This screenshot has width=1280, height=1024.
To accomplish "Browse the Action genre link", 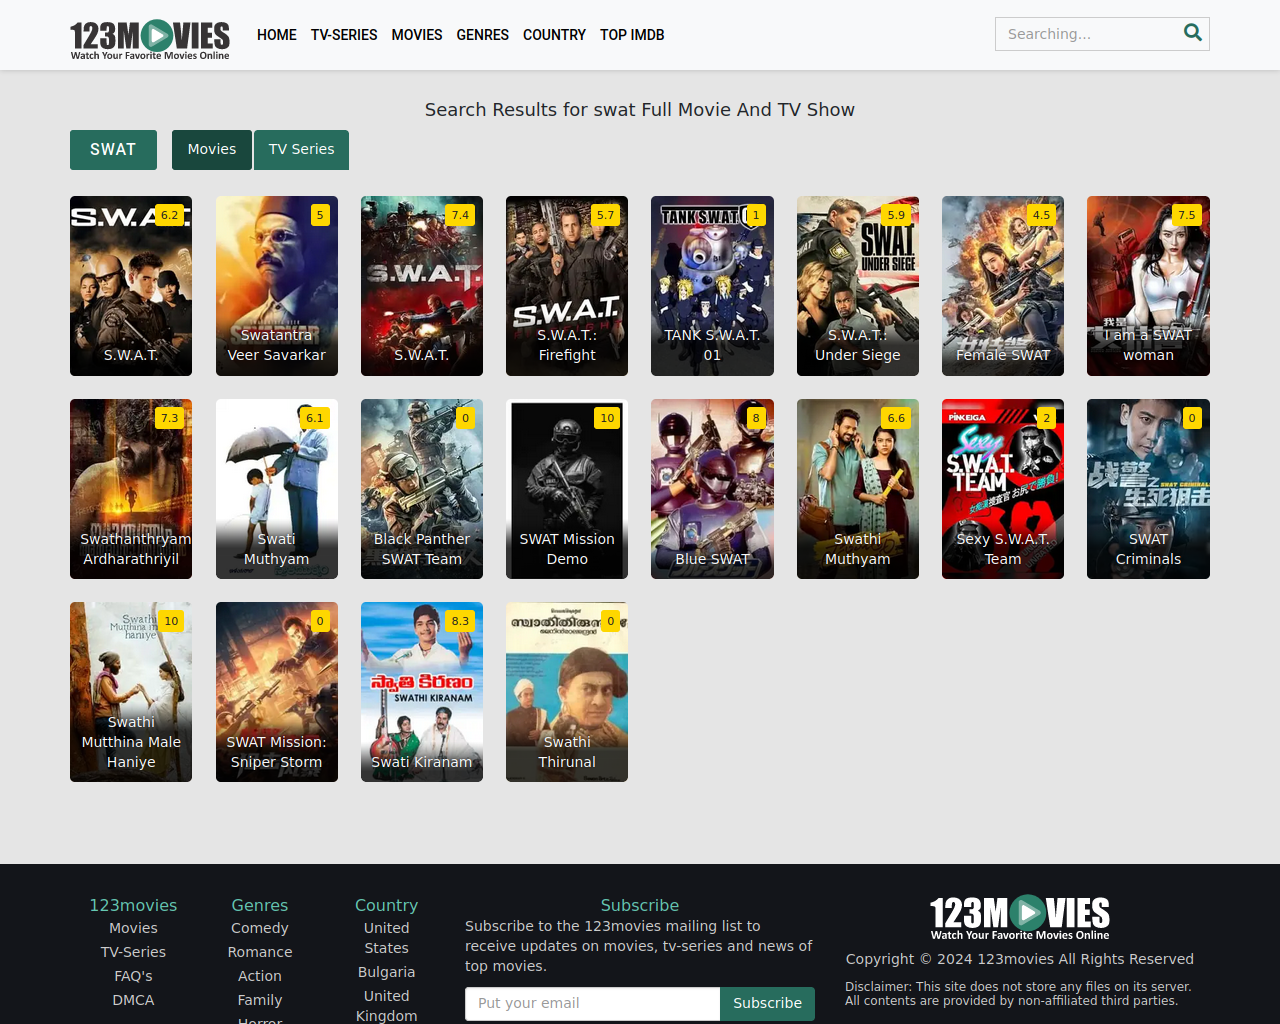I will click(260, 976).
